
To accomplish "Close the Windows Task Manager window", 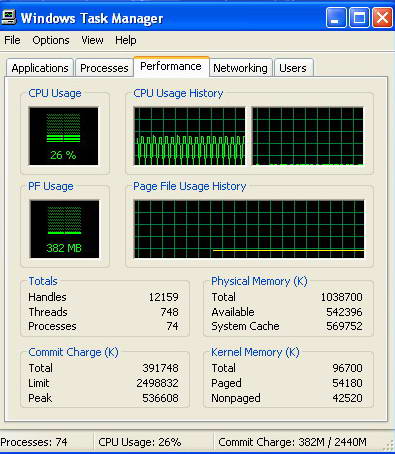I will click(382, 17).
